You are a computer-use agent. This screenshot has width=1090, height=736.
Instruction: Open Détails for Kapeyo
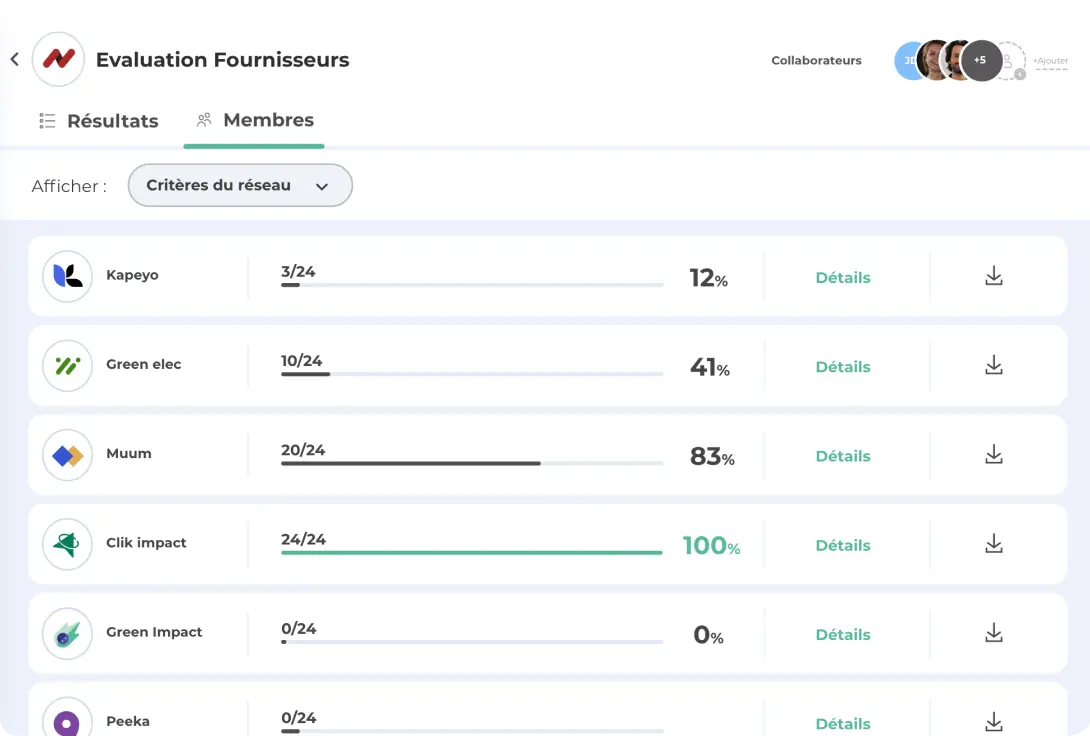pos(842,278)
